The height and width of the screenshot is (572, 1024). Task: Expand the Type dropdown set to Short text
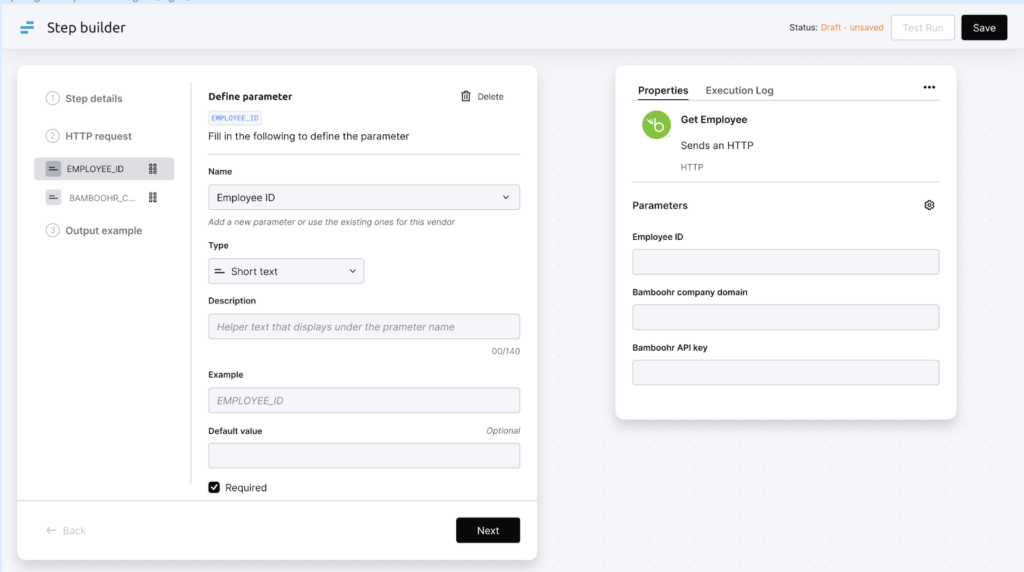tap(286, 271)
